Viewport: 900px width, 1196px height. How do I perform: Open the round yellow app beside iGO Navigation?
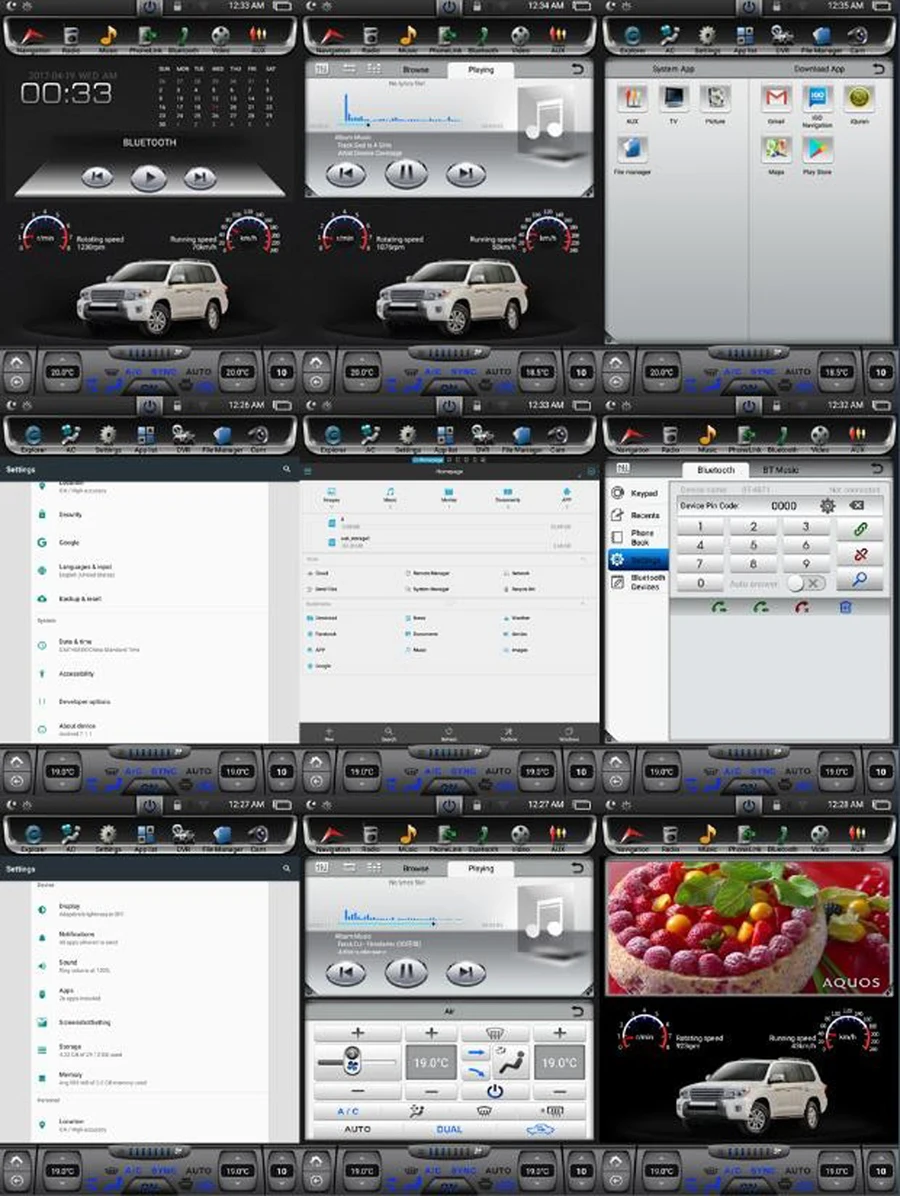click(859, 99)
